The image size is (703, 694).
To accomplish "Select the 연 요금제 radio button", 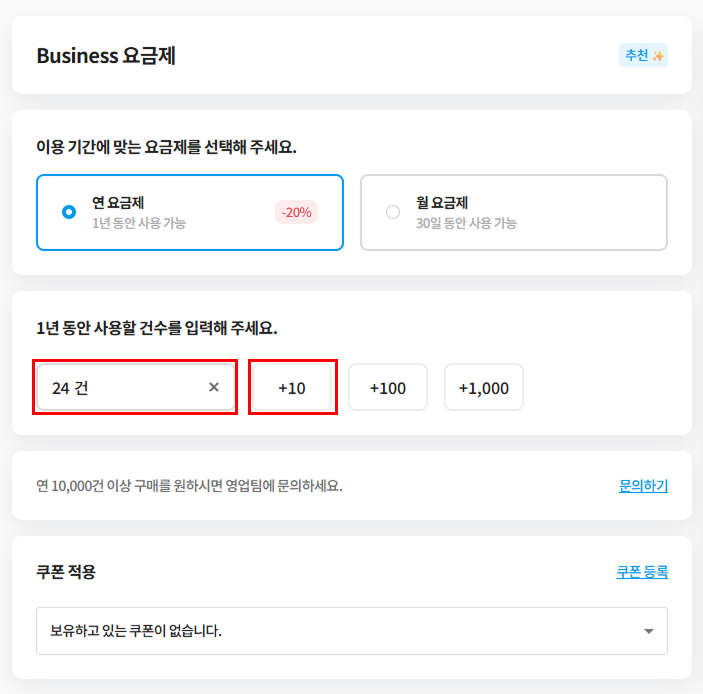I will [69, 212].
